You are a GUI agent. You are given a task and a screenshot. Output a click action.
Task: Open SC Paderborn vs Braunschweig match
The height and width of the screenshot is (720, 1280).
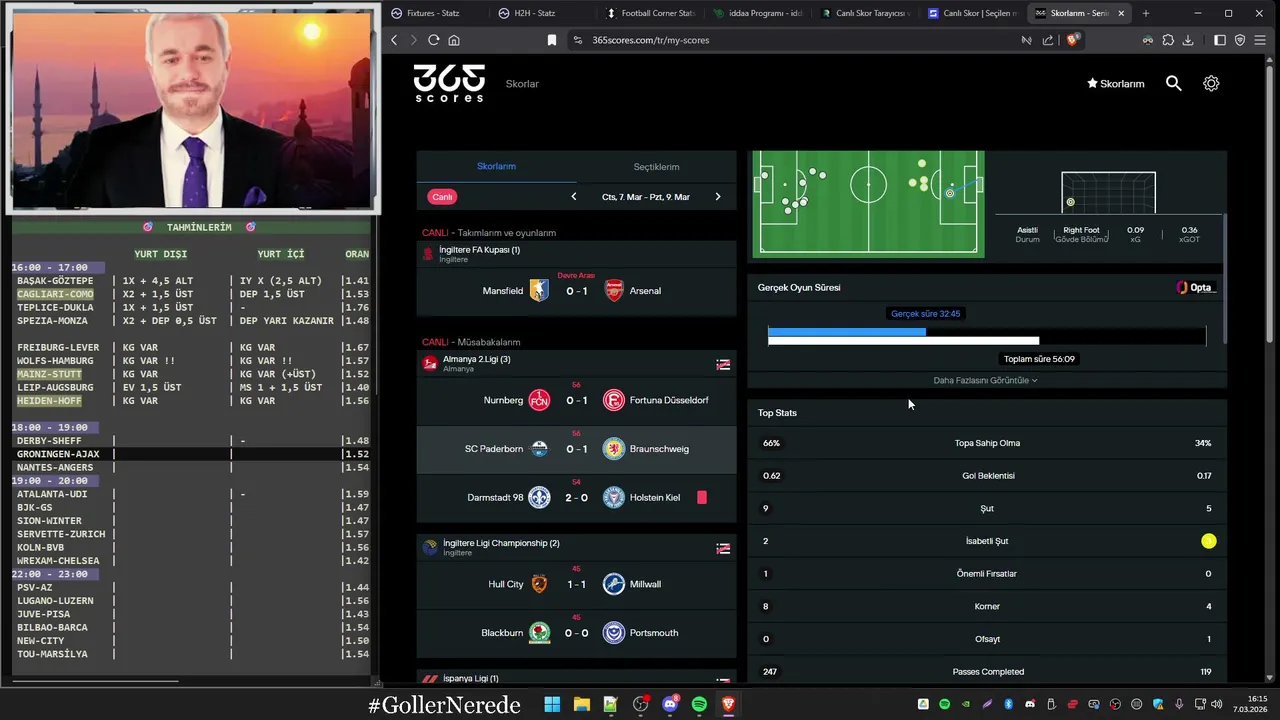(576, 449)
